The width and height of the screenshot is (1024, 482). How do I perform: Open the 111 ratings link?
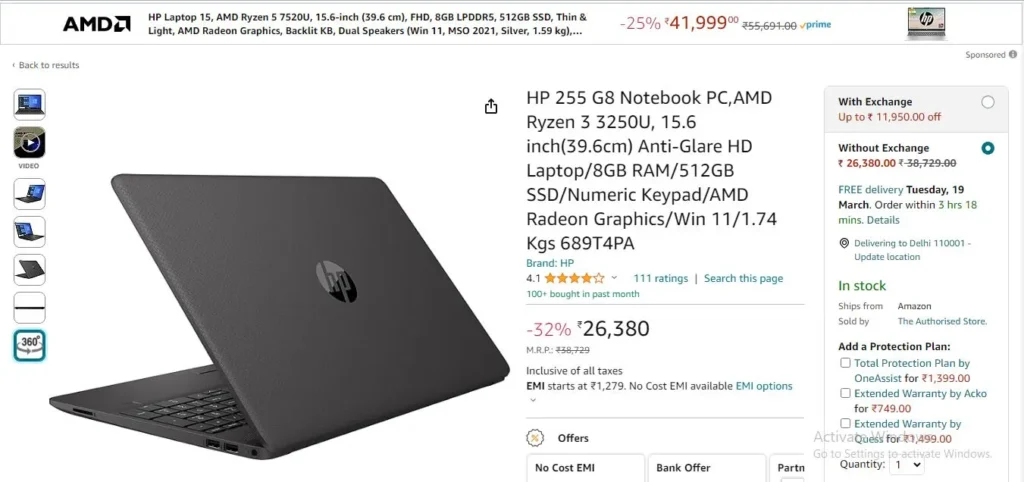[661, 278]
